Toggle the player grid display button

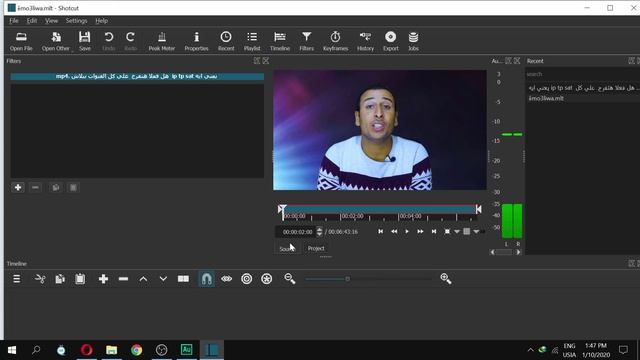467,231
